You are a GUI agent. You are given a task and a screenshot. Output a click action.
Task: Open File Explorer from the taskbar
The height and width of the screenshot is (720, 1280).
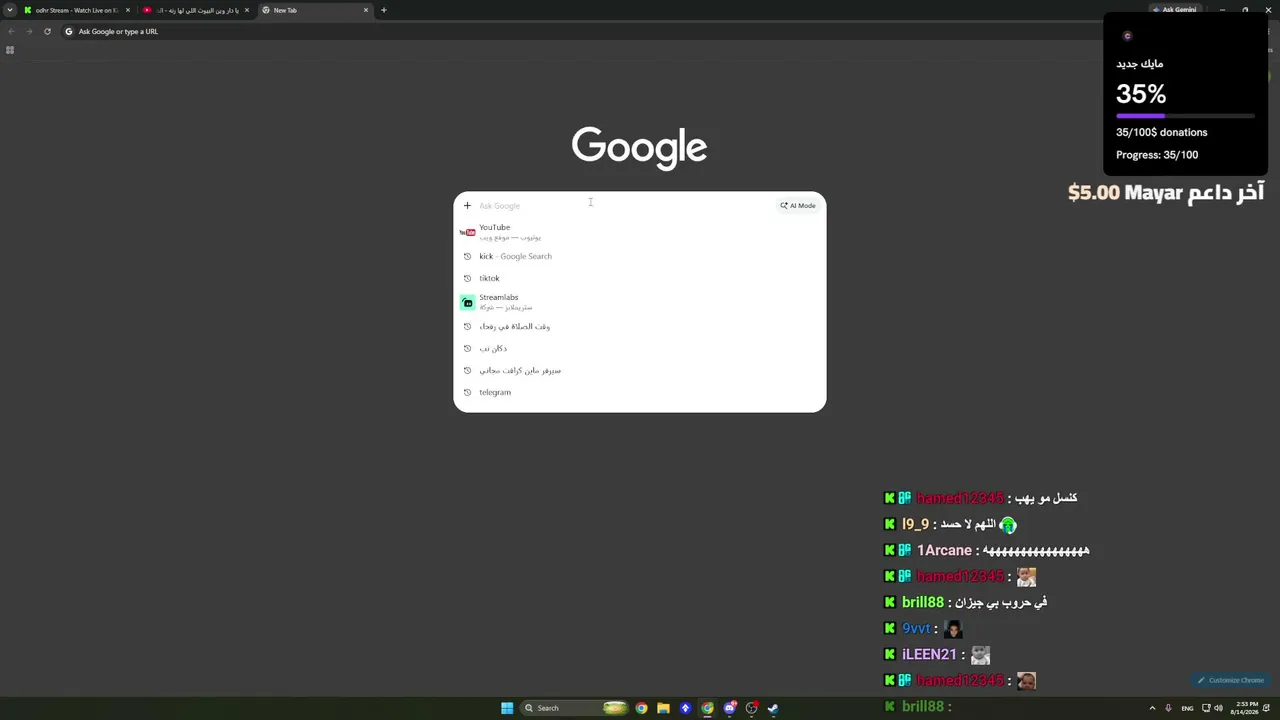(663, 708)
